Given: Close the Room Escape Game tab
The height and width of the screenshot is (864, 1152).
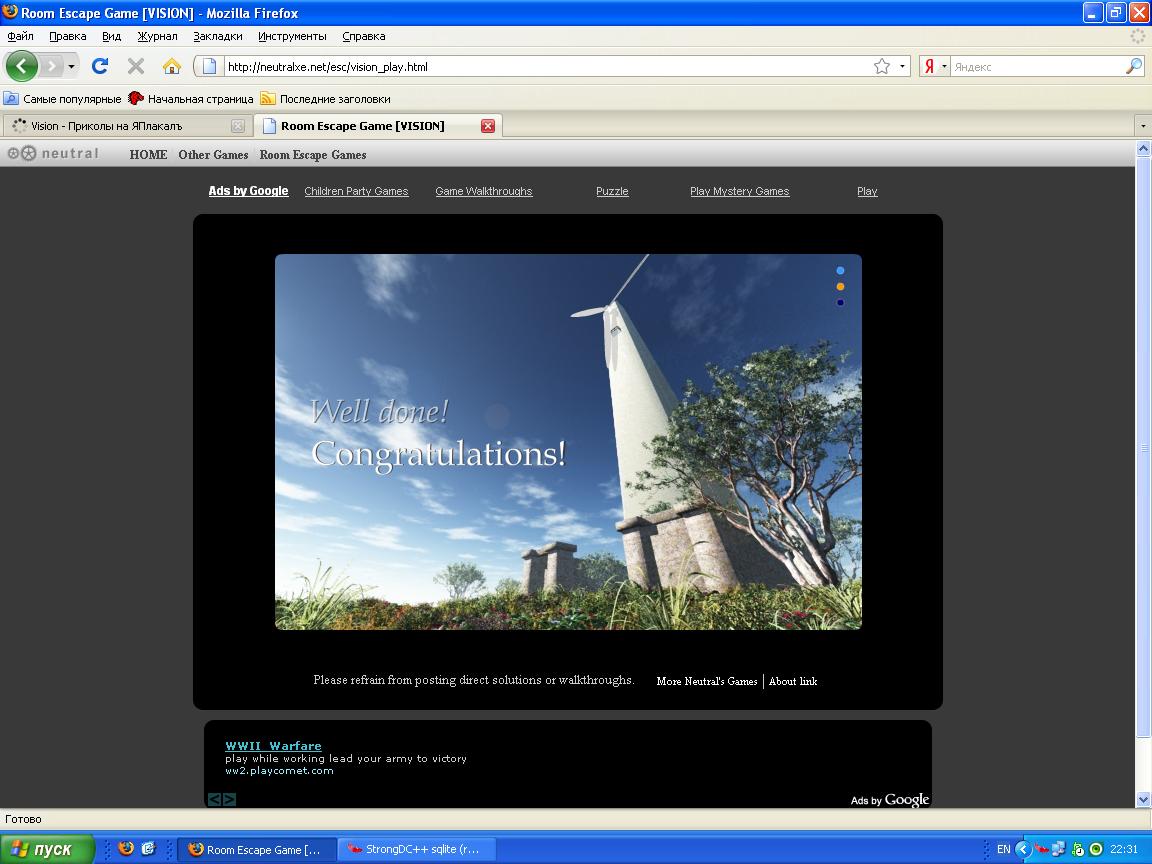Looking at the screenshot, I should pos(488,126).
